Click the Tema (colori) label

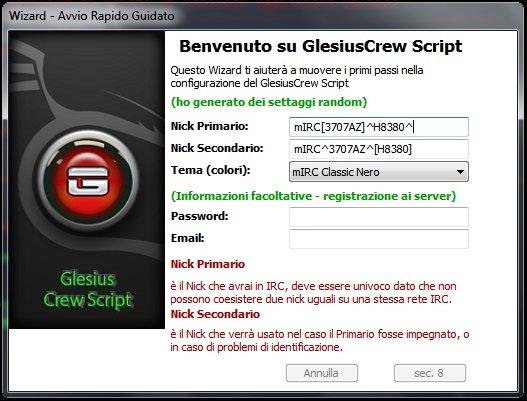coord(210,170)
